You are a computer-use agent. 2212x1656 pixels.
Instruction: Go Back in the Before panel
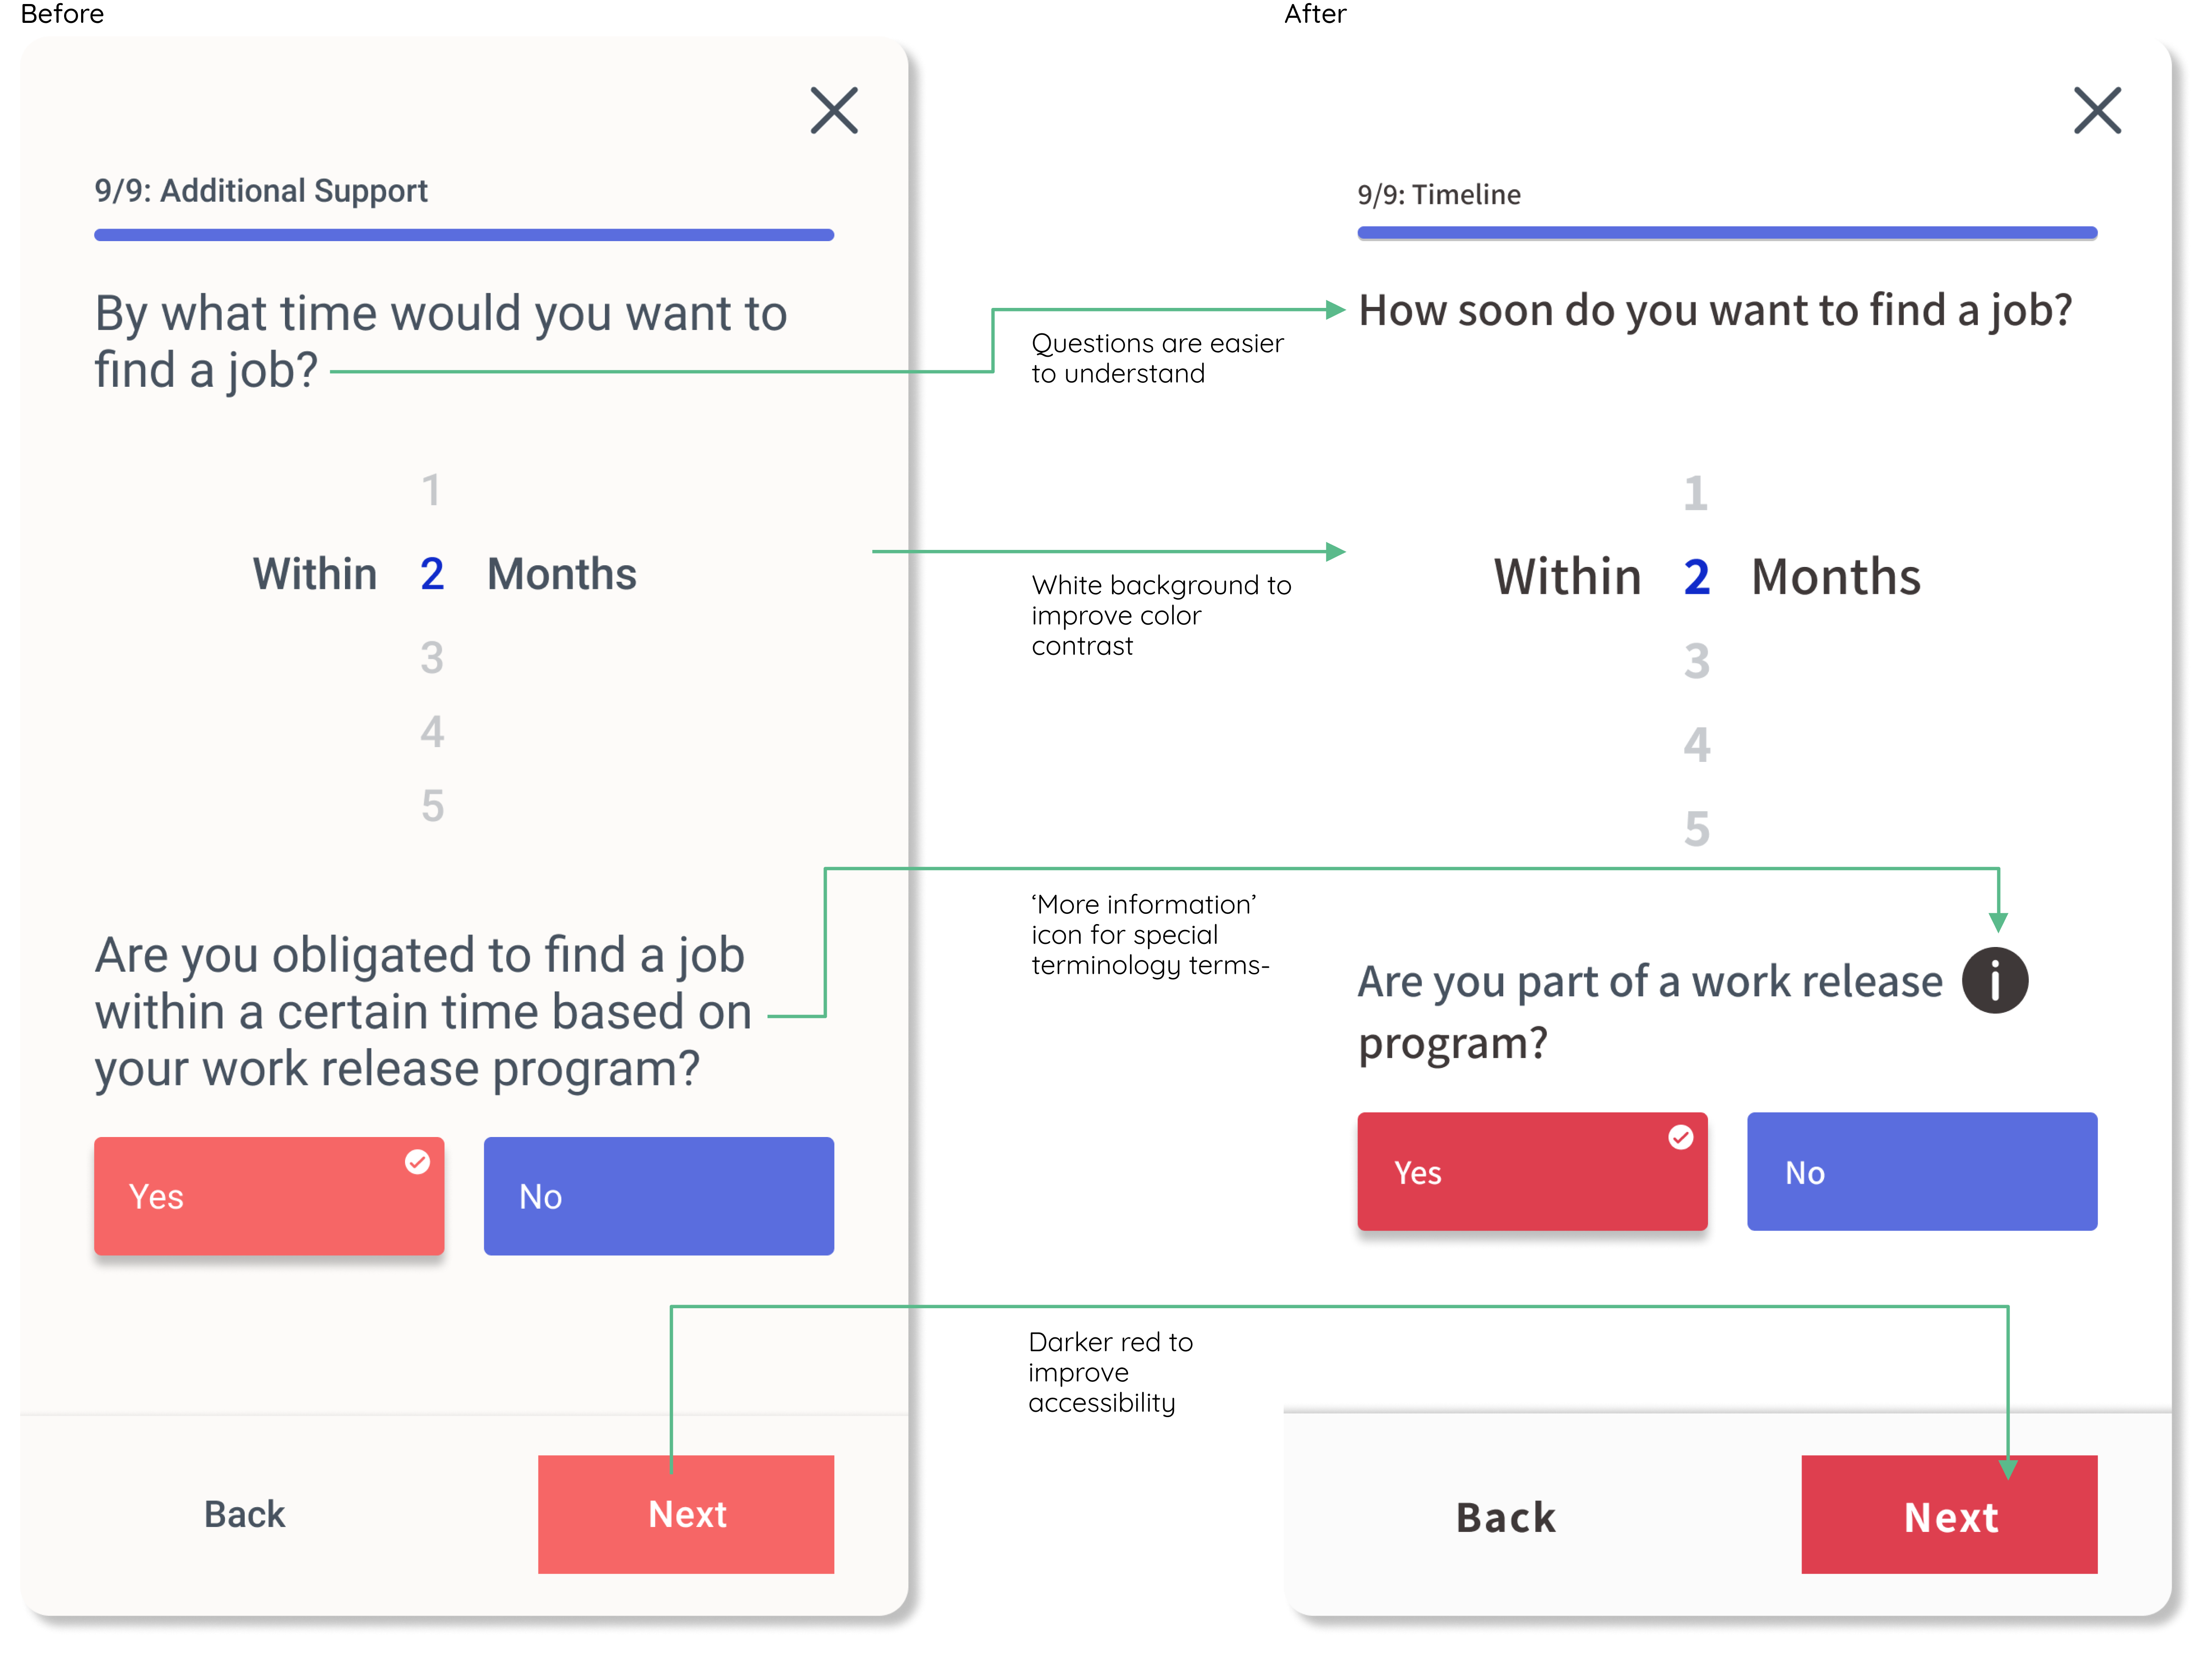click(245, 1513)
